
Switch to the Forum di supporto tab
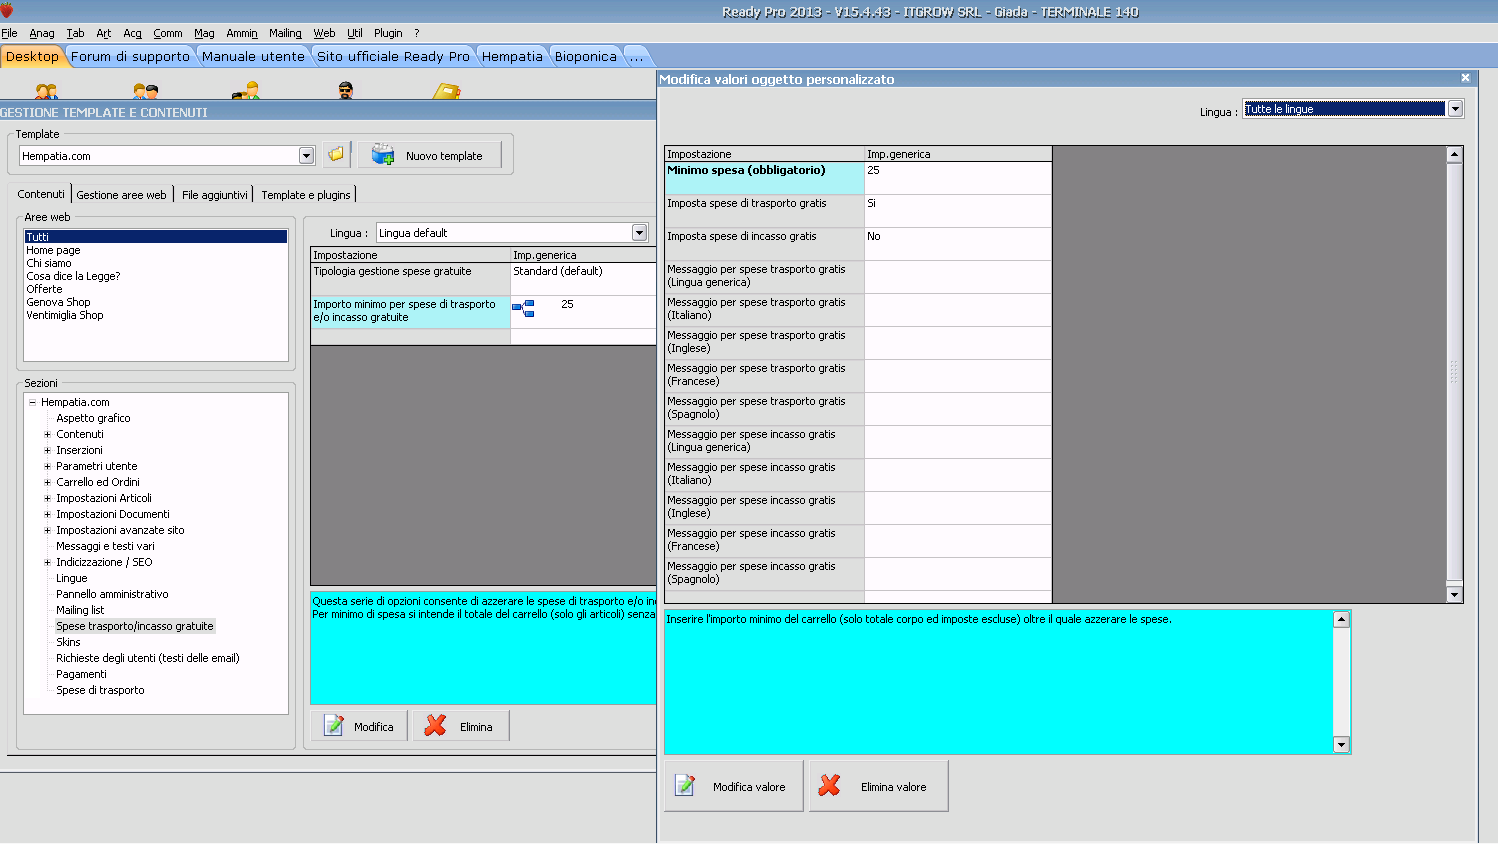[130, 57]
